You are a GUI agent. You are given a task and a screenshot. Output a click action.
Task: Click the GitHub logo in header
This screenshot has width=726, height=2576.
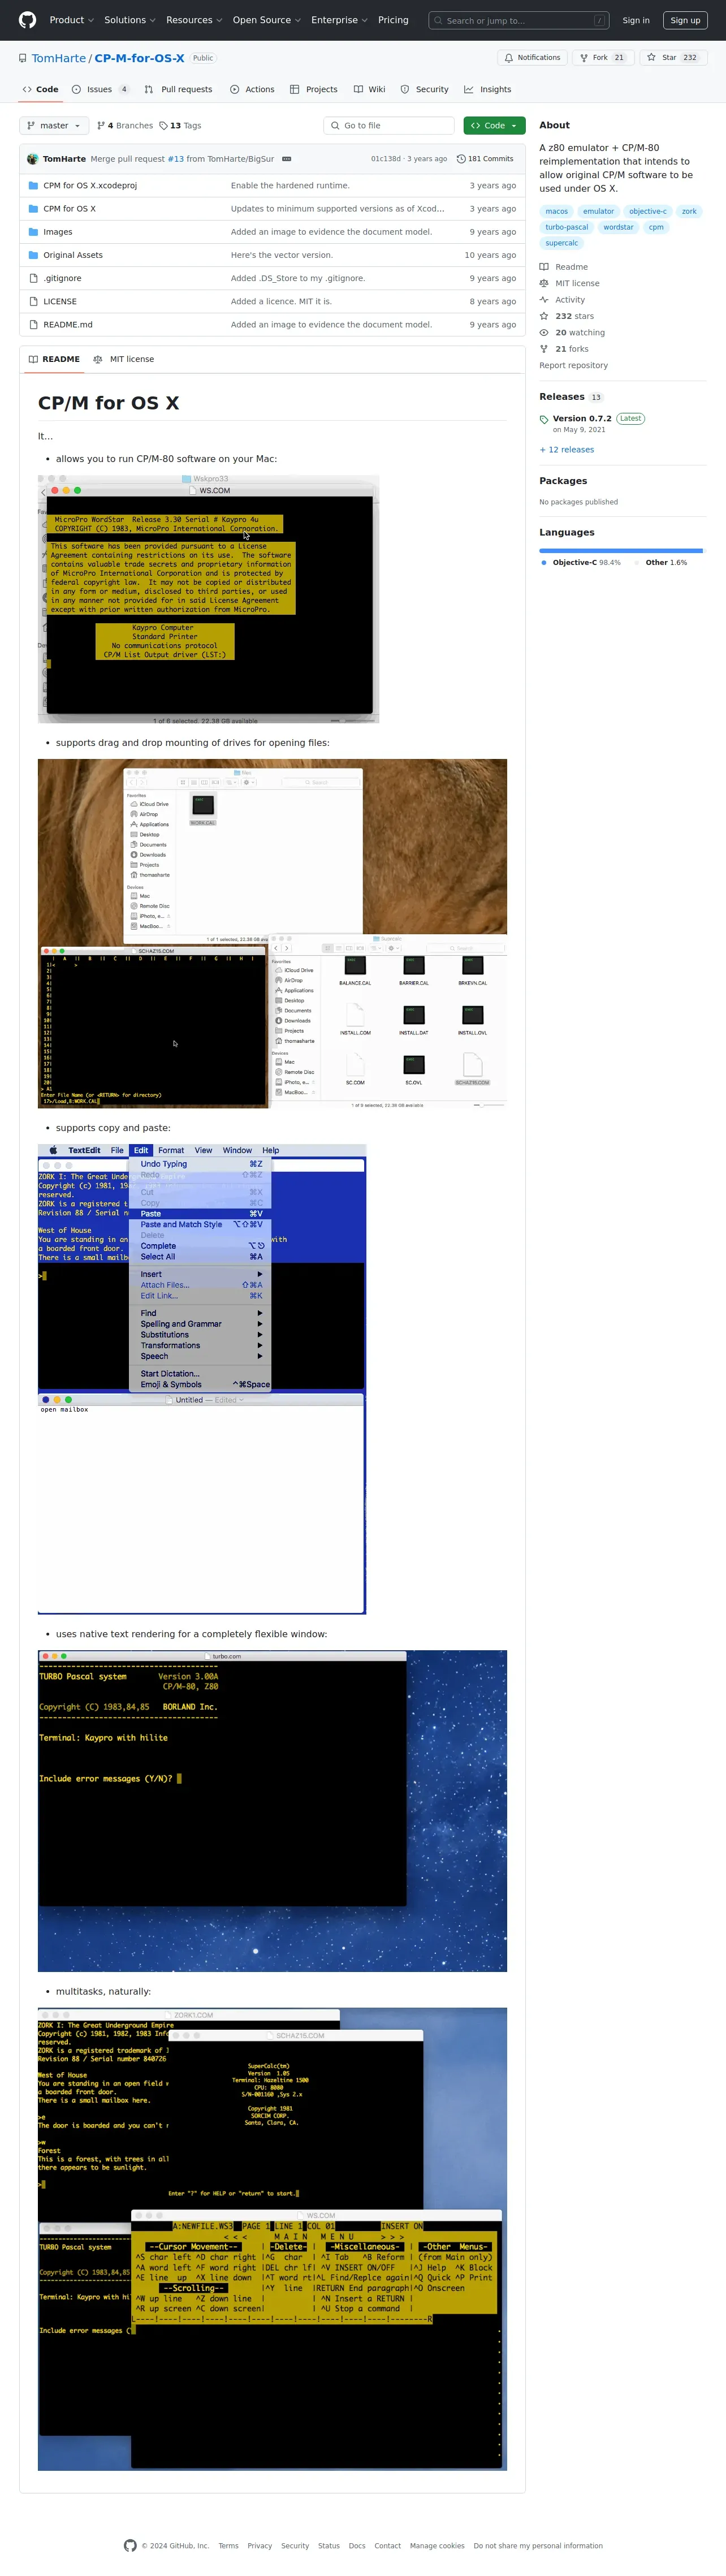pyautogui.click(x=27, y=20)
